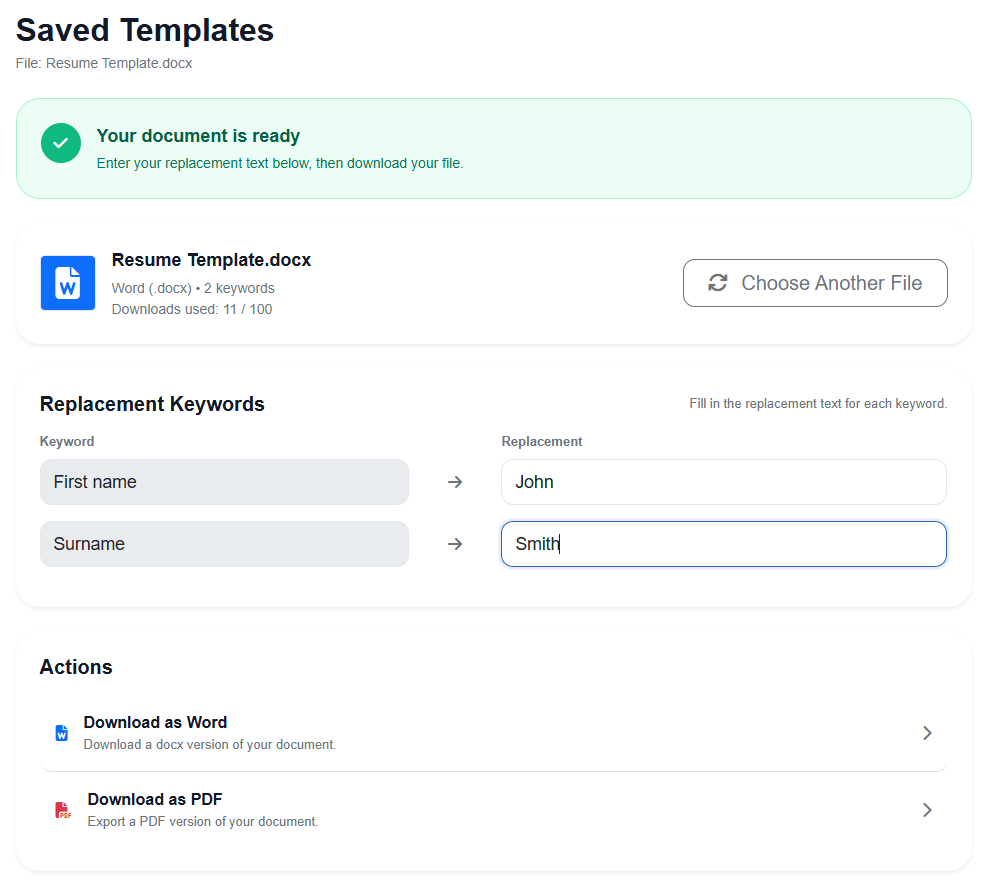
Task: Click the Replacement Keywords section heading
Action: [152, 404]
